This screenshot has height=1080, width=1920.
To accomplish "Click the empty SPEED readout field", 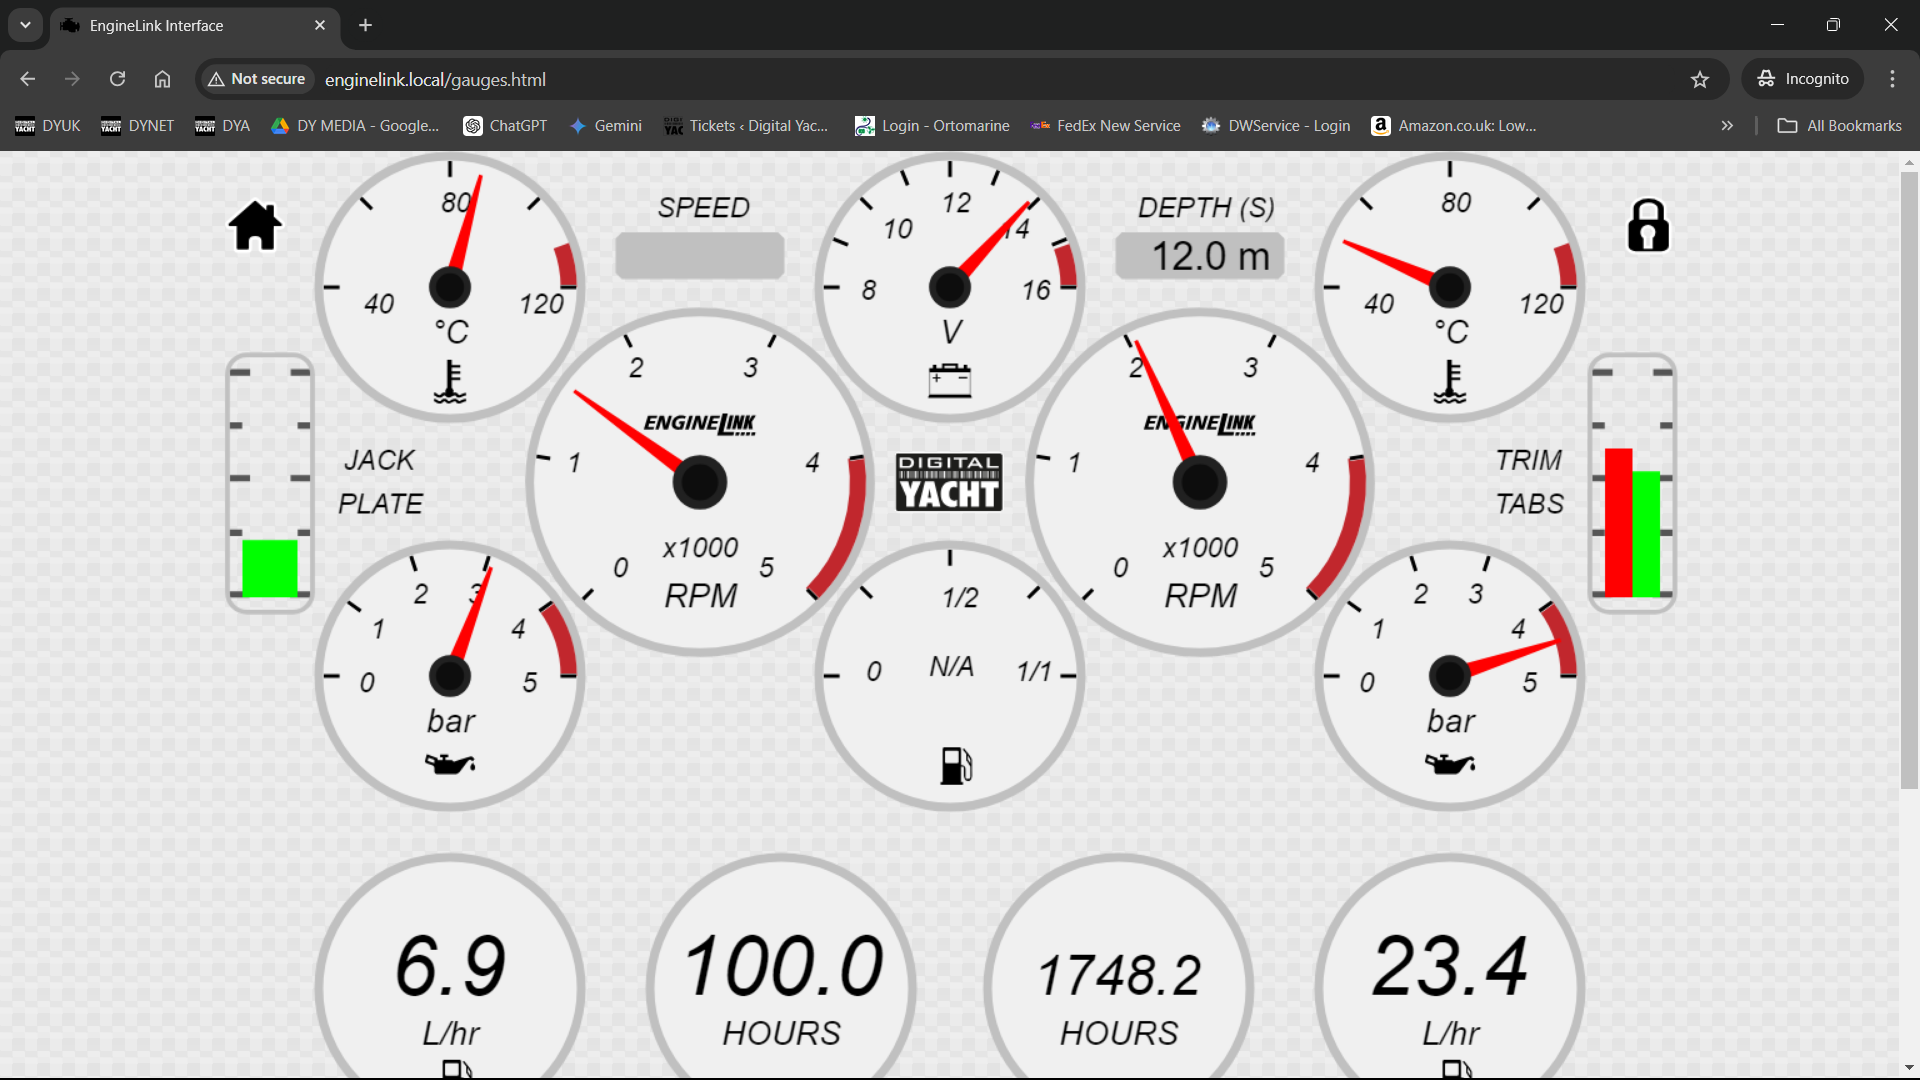I will [700, 256].
